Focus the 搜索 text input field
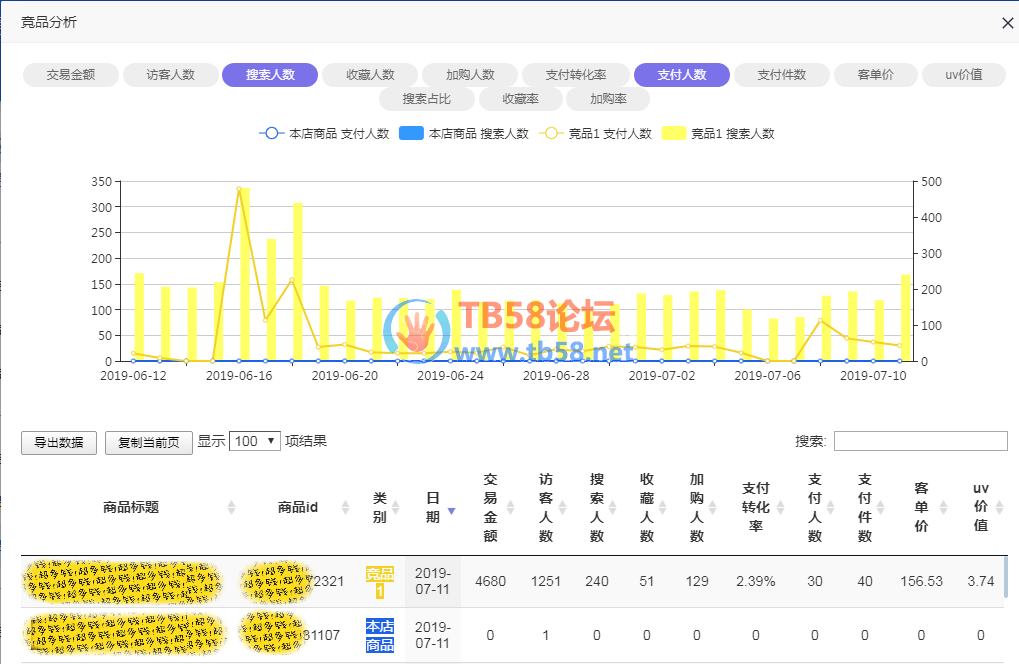Screen dimensions: 1019x664 pos(920,441)
